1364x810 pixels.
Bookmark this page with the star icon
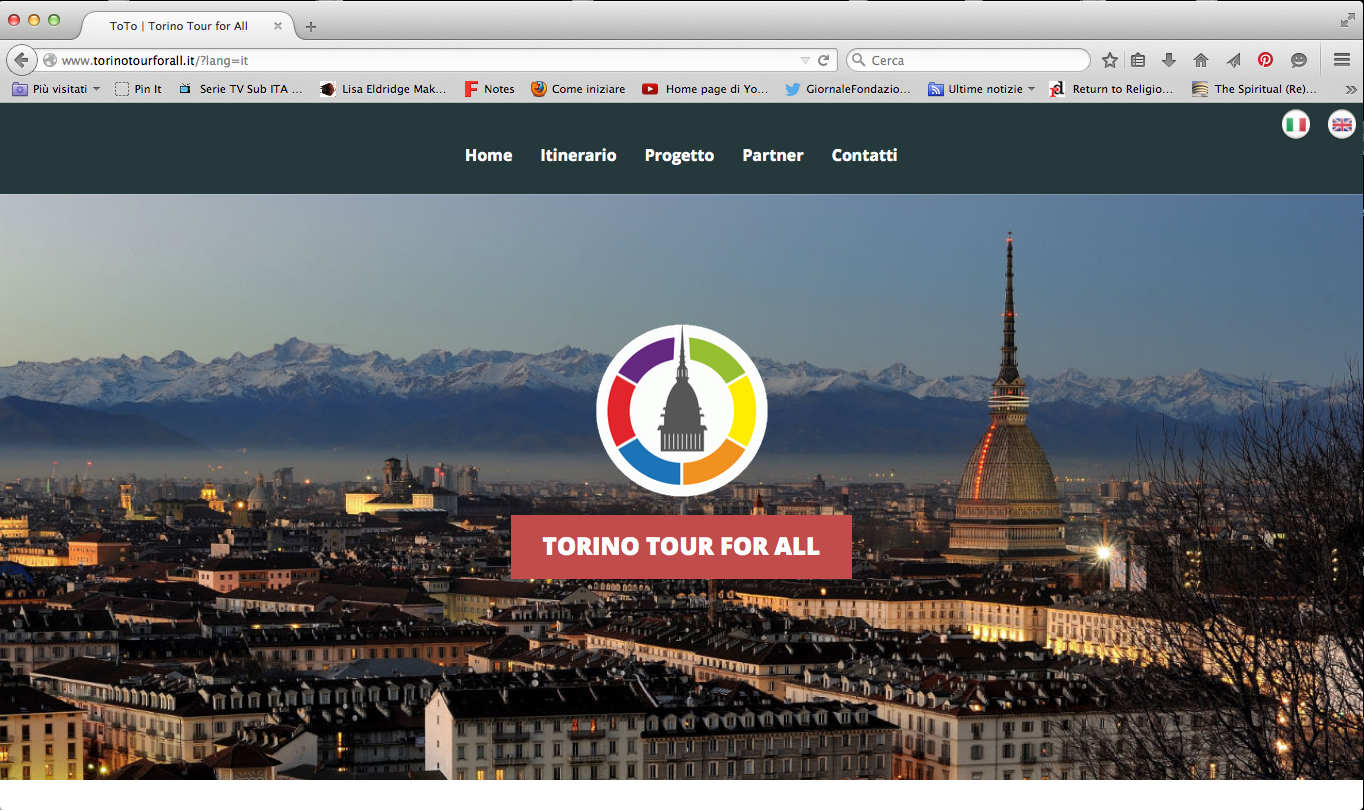(x=1109, y=60)
